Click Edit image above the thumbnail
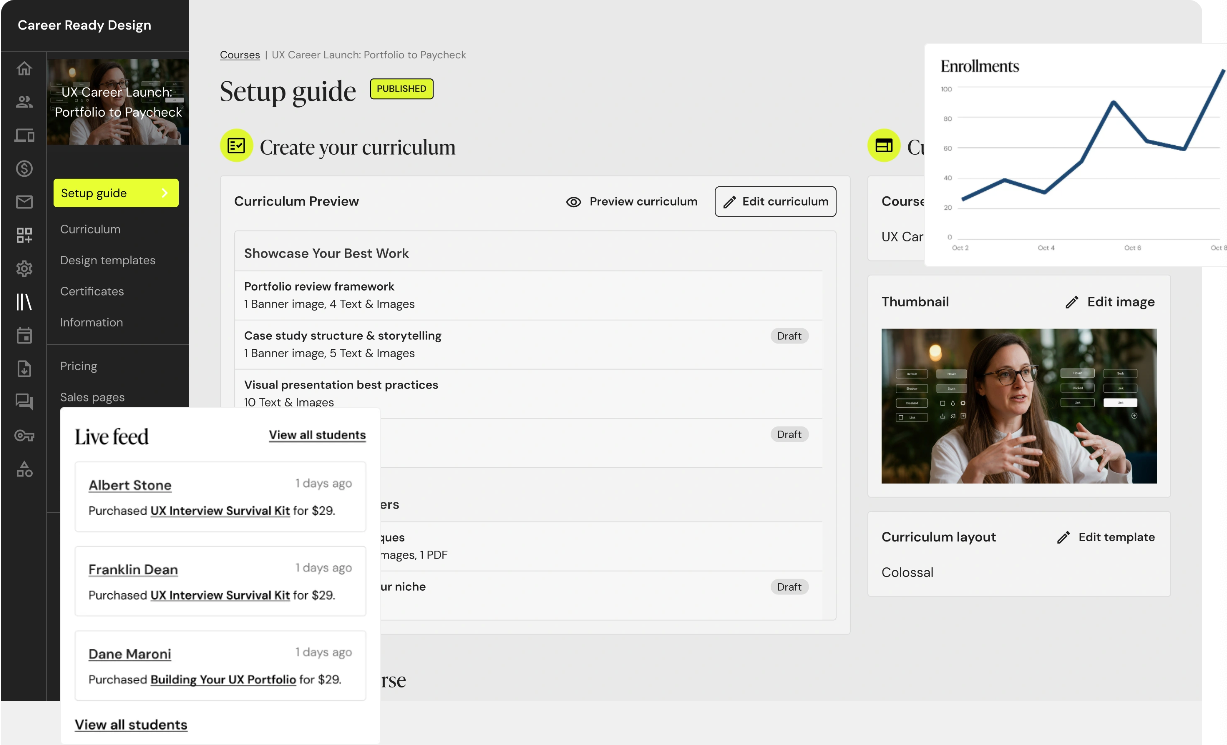This screenshot has width=1227, height=745. coord(1109,302)
